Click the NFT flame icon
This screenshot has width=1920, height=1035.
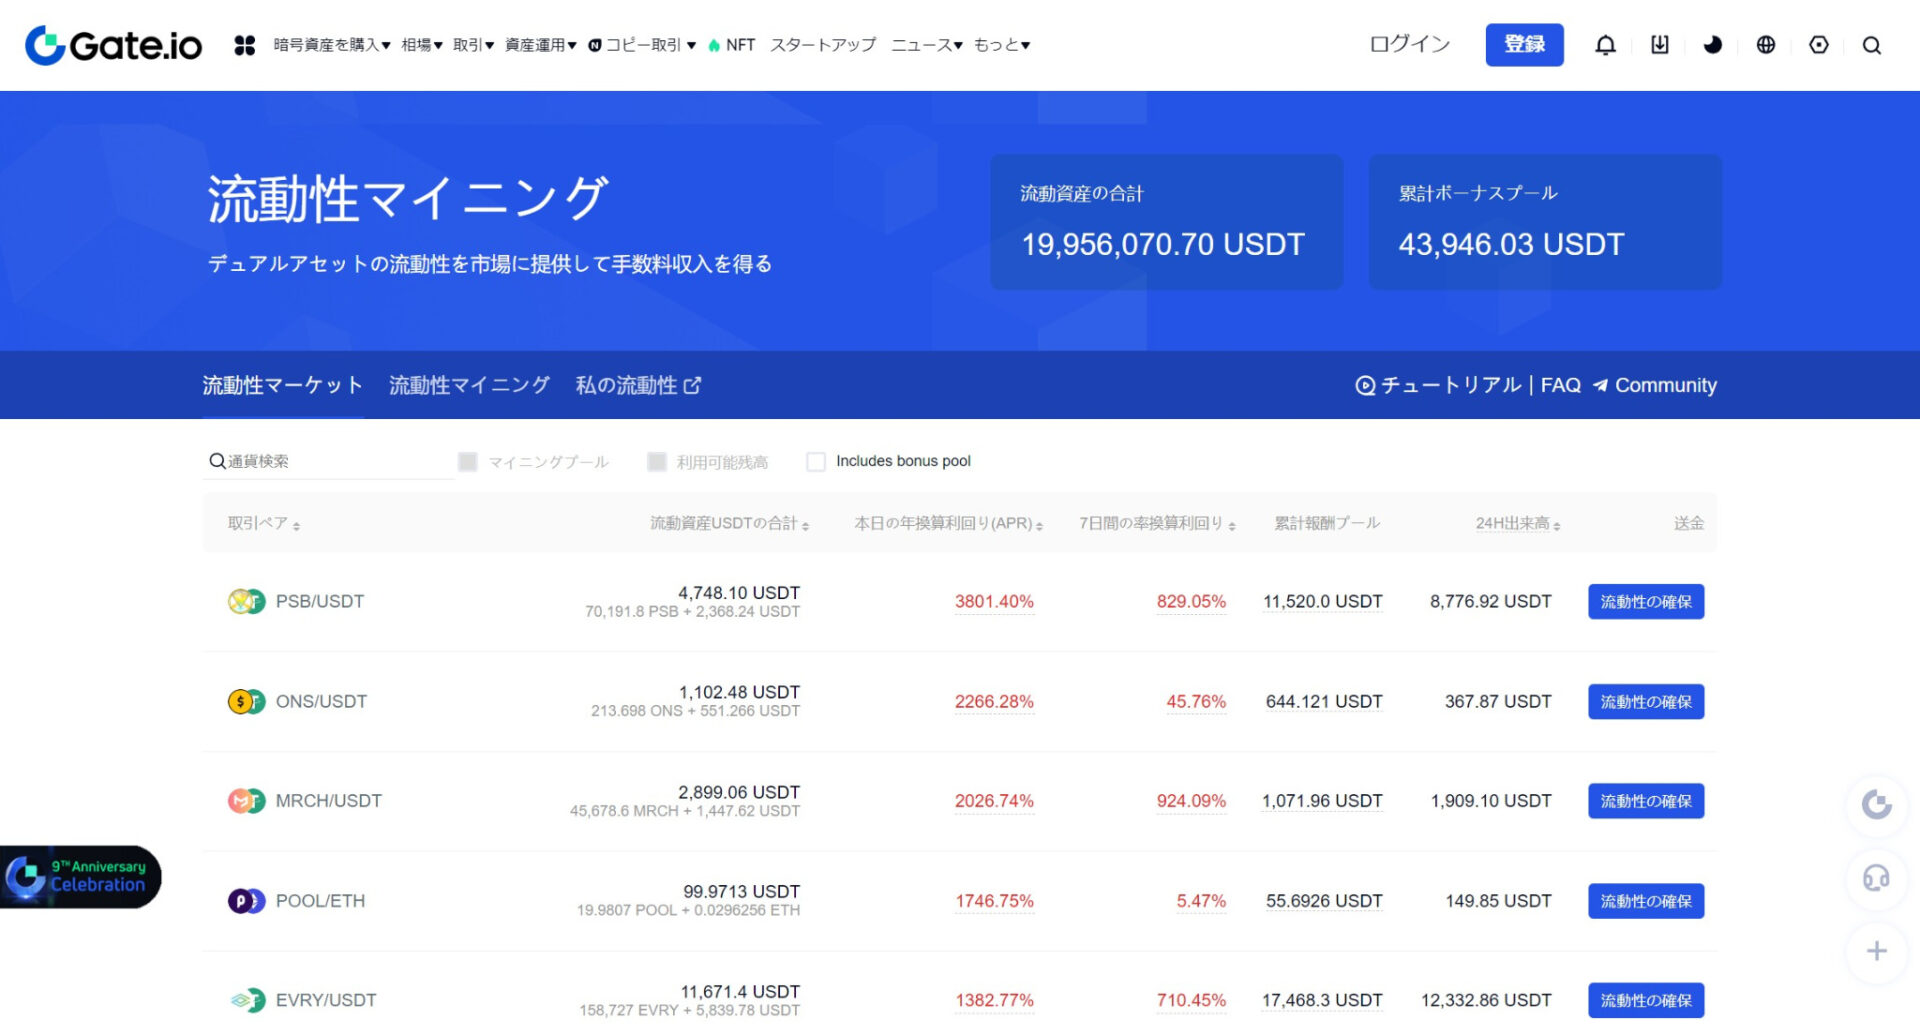pos(714,45)
